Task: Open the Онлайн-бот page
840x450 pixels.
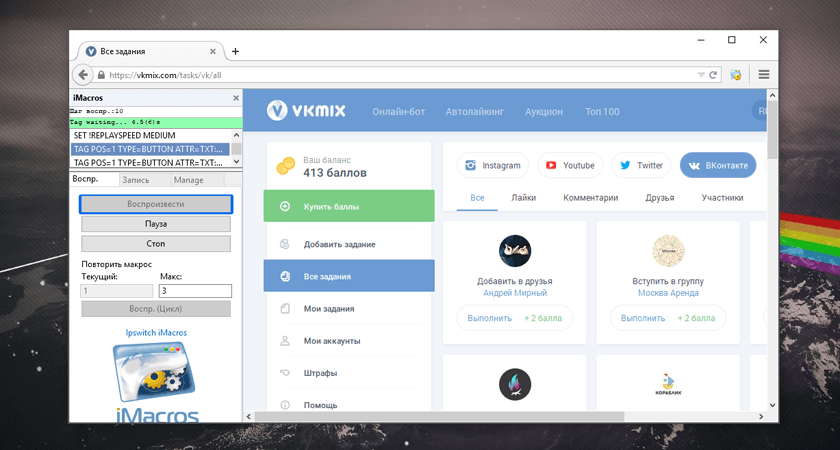Action: coord(399,111)
